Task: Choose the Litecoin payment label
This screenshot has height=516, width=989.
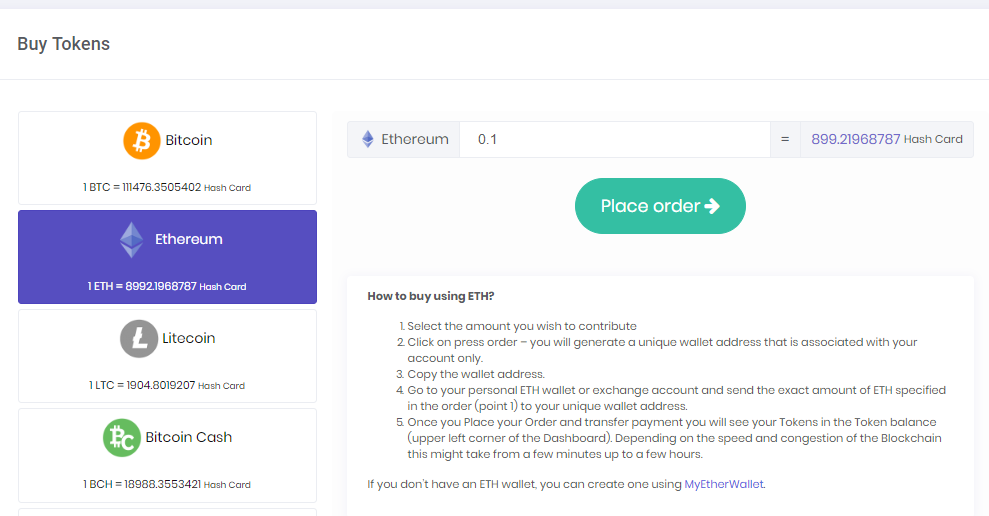Action: point(189,339)
